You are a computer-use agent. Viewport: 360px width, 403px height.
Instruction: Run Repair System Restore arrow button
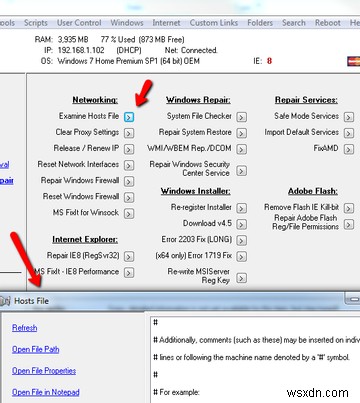tap(241, 133)
